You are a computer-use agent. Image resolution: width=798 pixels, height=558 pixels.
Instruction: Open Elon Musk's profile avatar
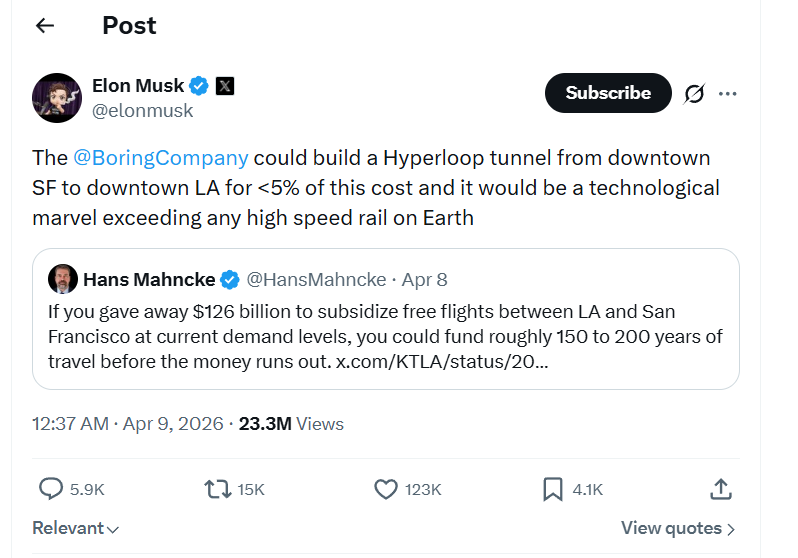coord(57,98)
